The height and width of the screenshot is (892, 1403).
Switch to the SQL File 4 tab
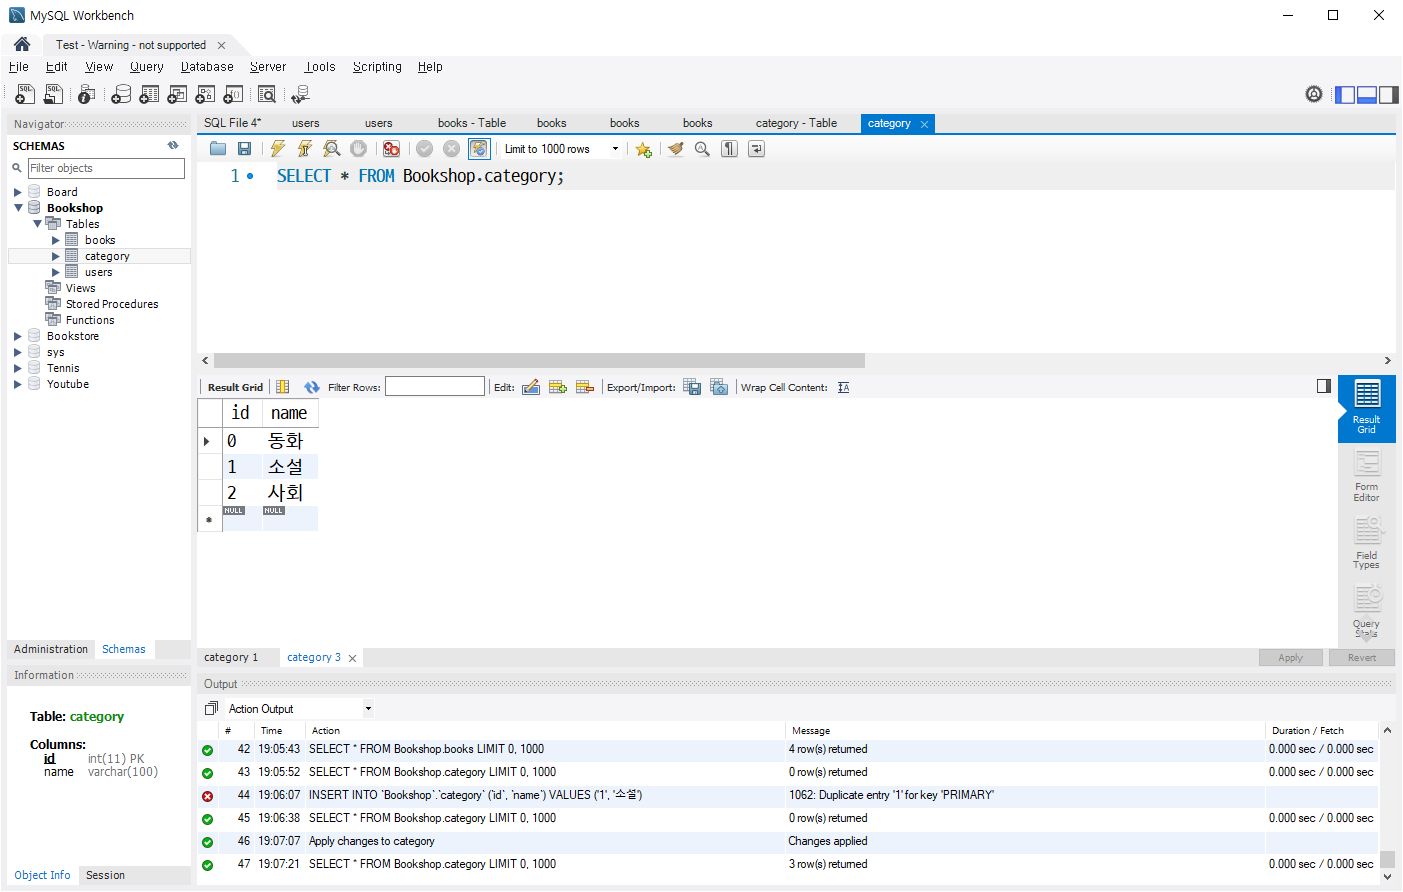pyautogui.click(x=233, y=123)
